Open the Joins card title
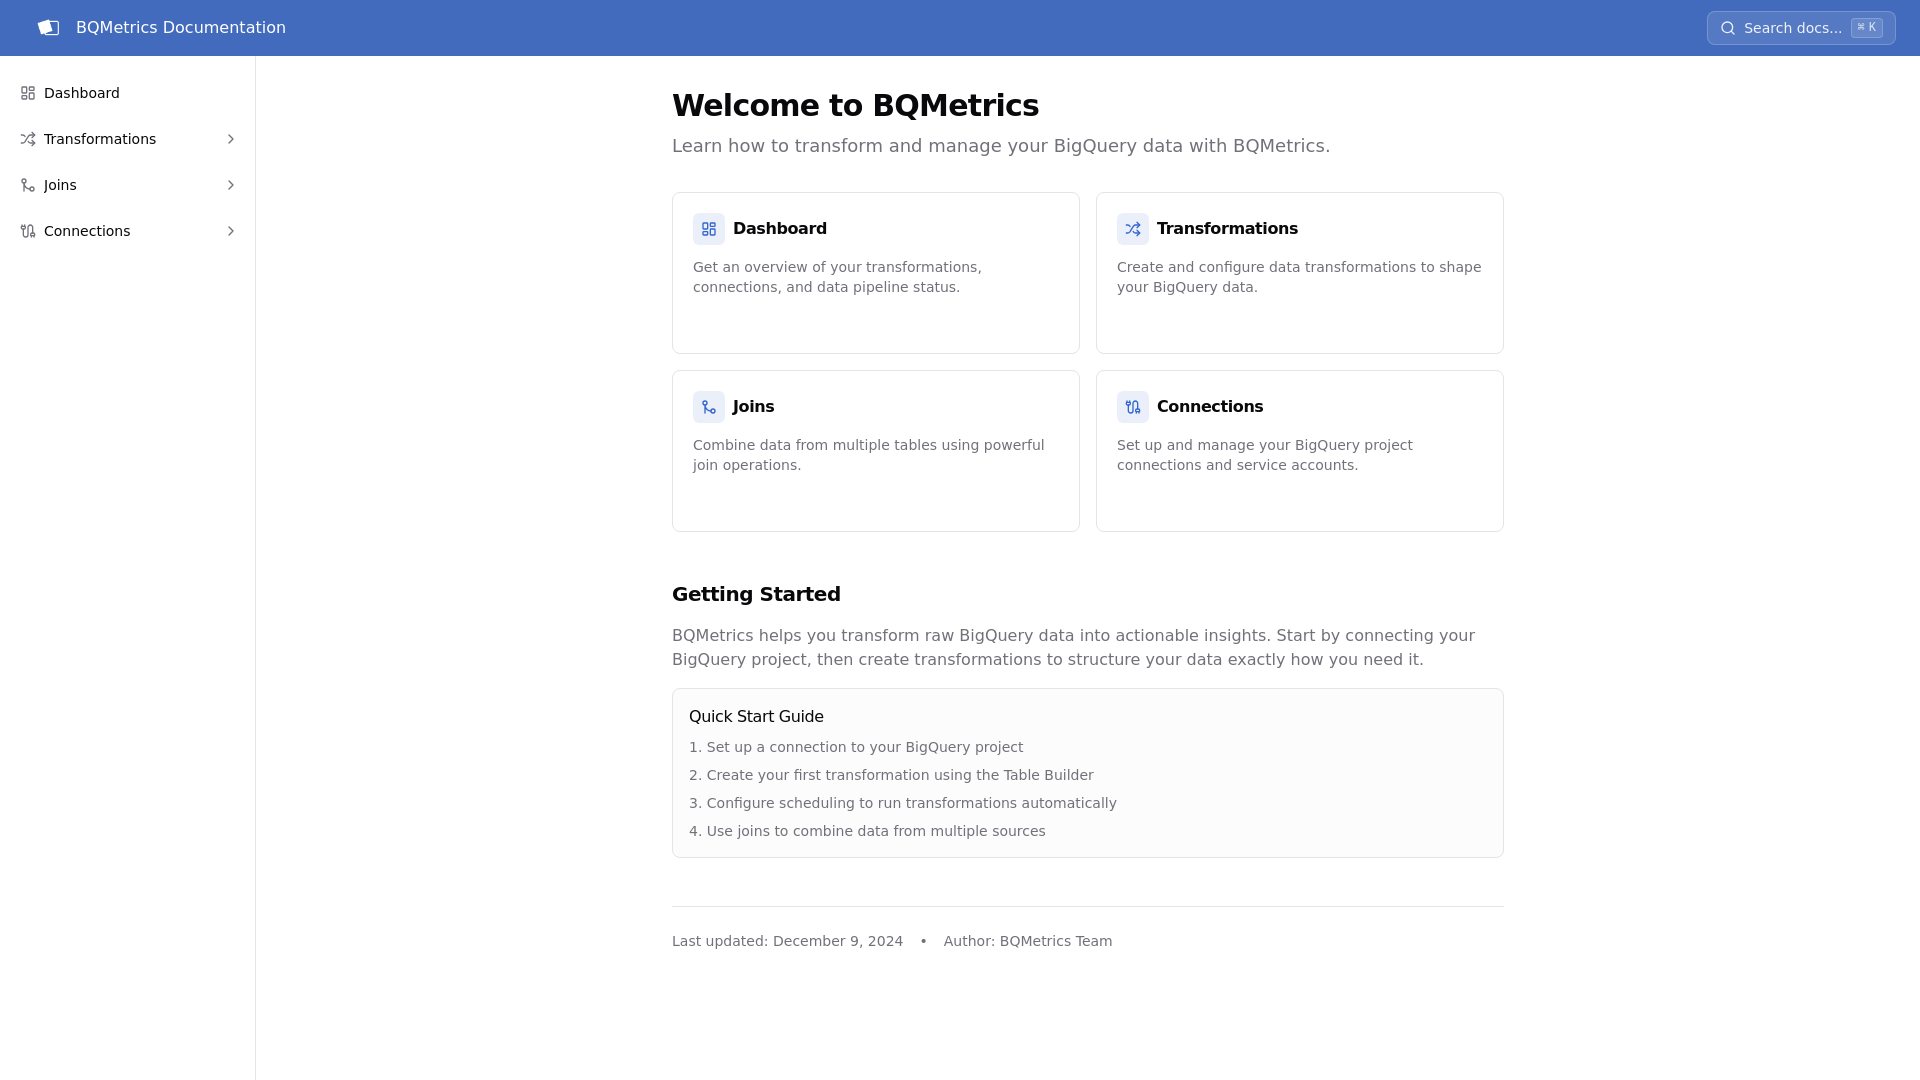The width and height of the screenshot is (1920, 1080). point(753,407)
